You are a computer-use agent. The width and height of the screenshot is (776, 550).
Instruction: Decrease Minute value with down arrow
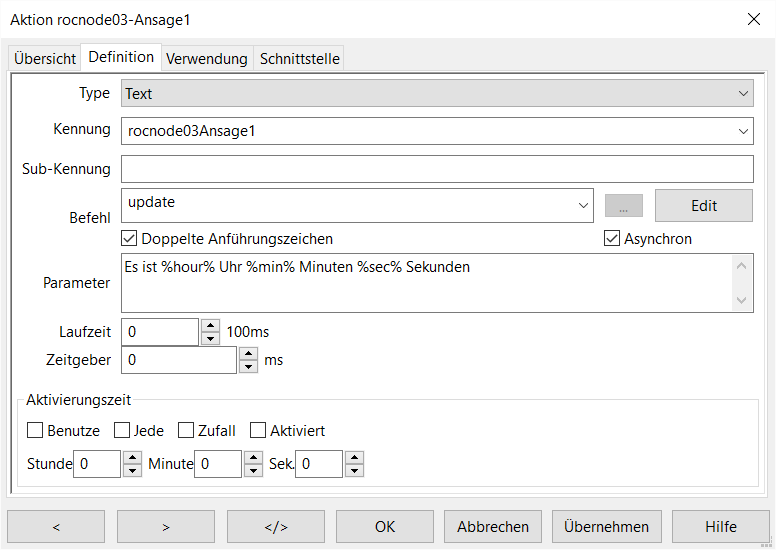253,470
